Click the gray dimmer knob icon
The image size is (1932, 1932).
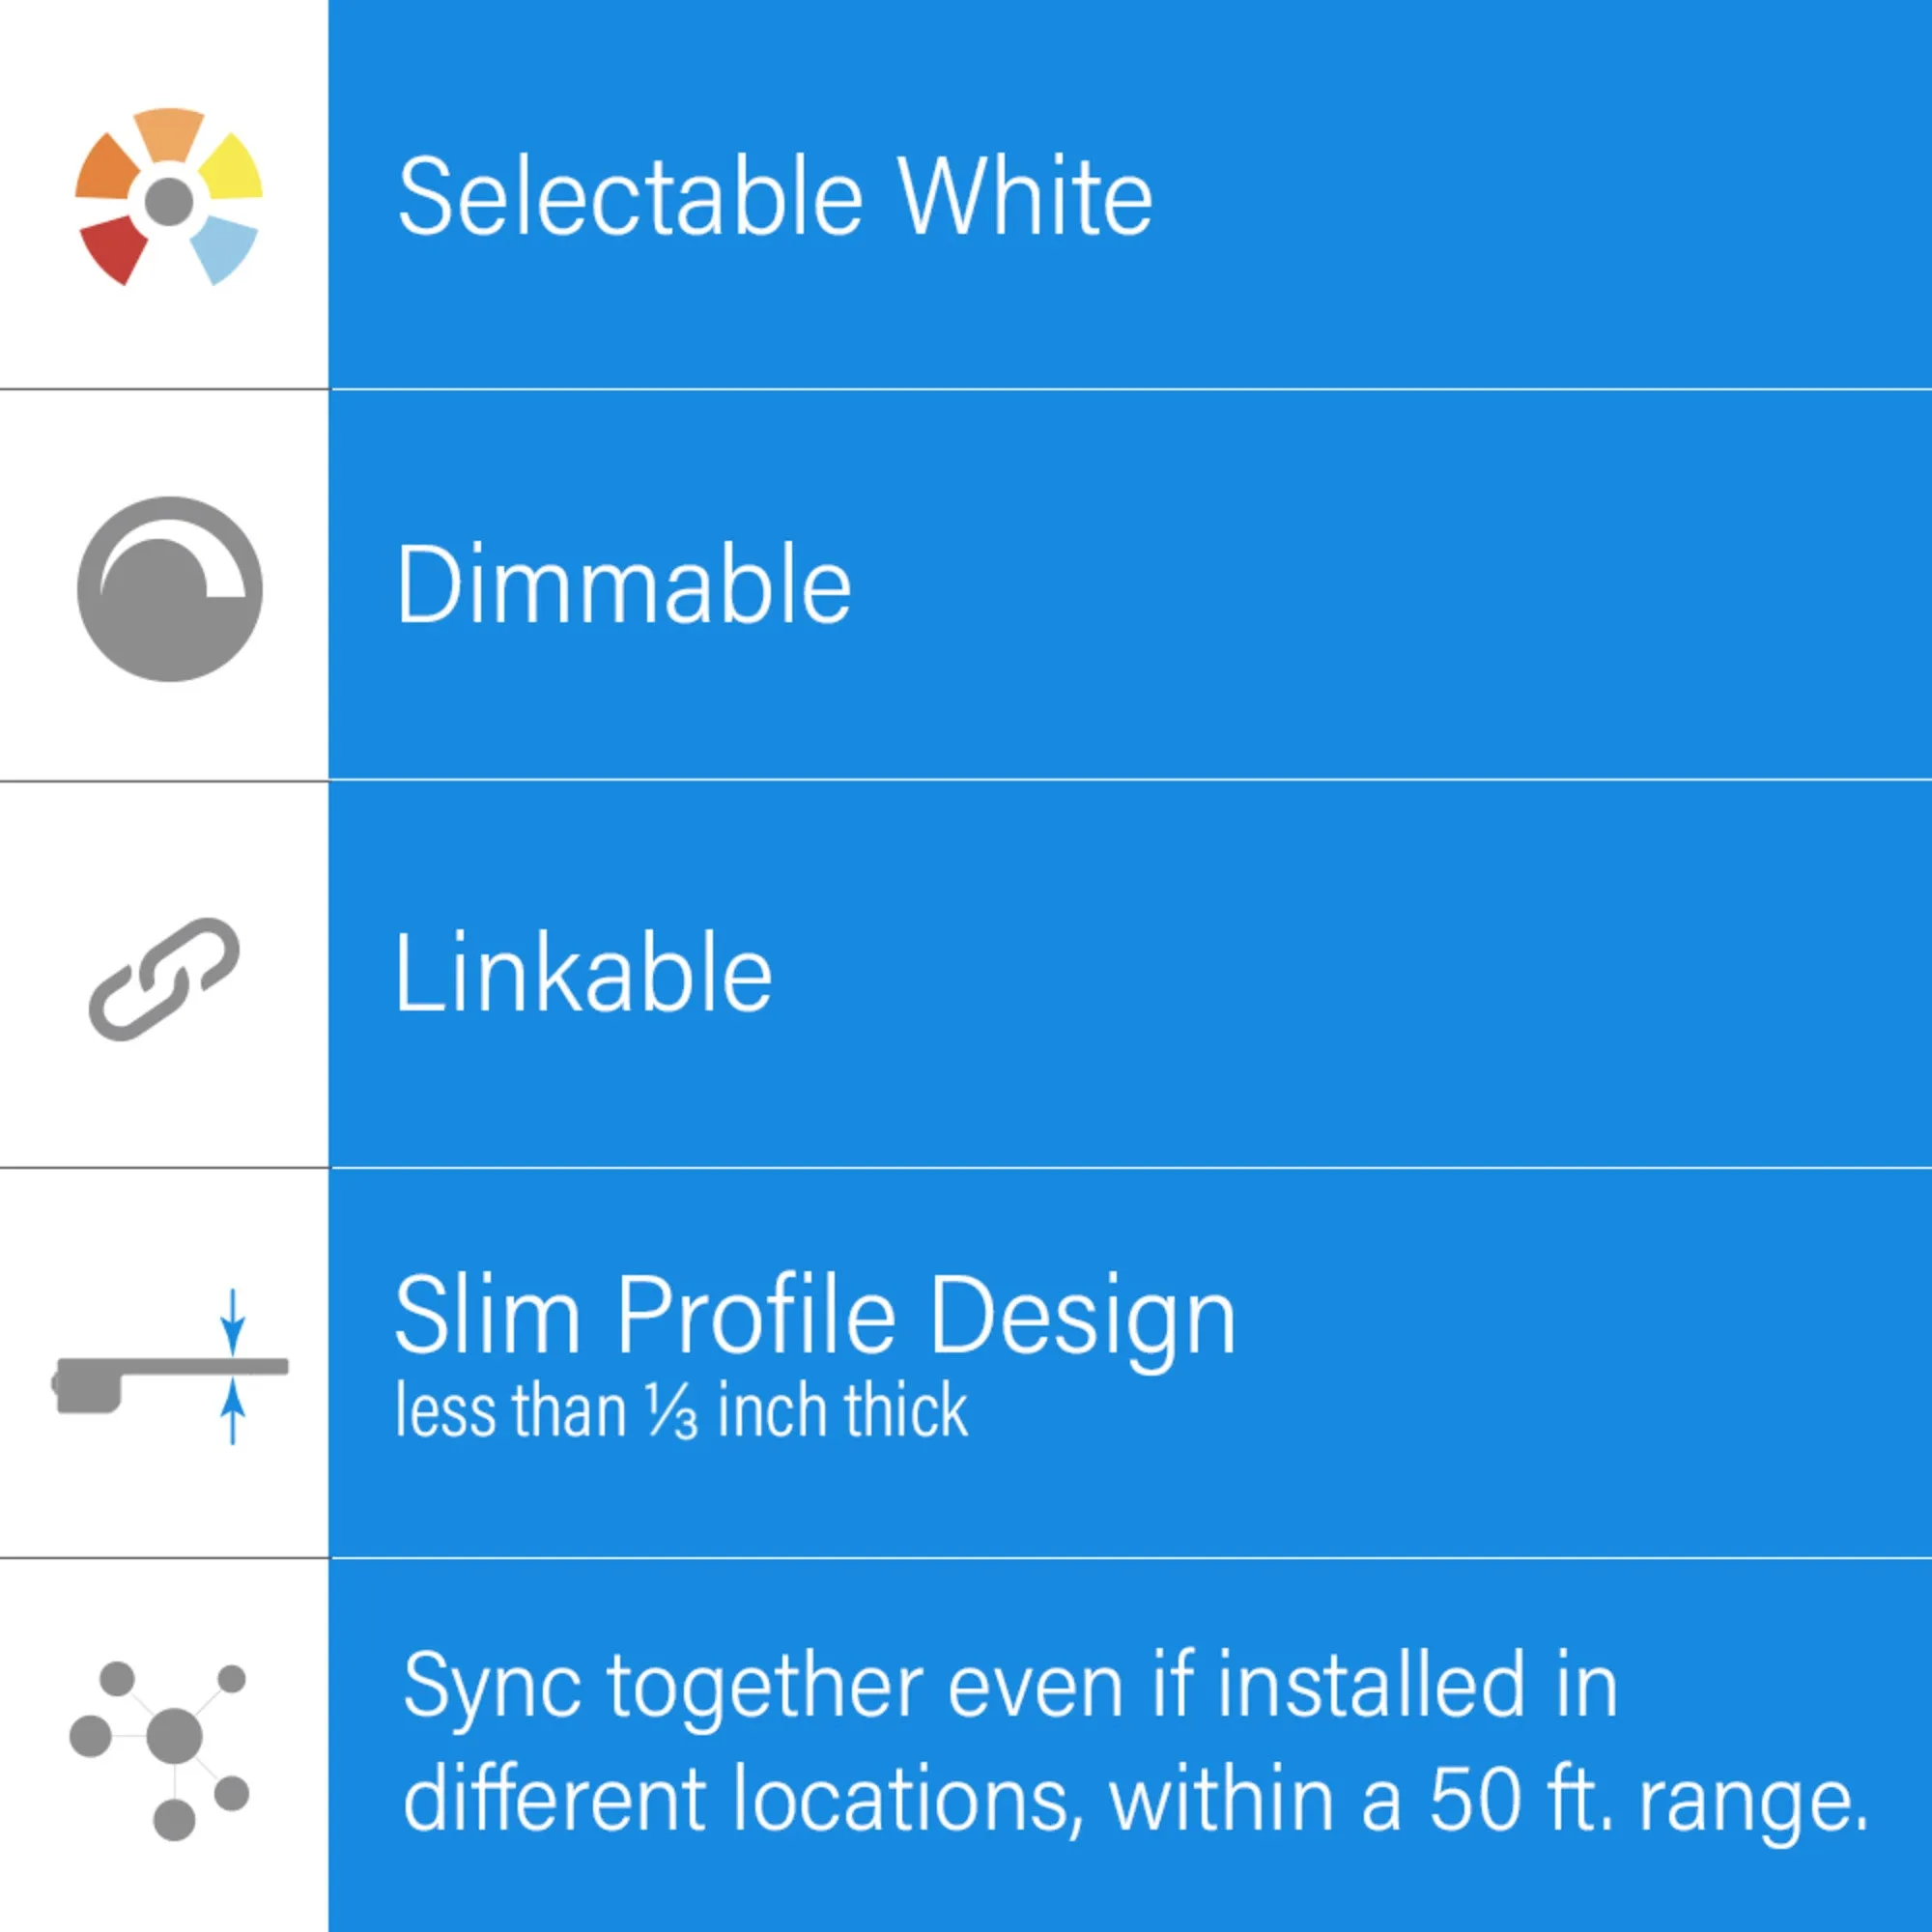click(x=170, y=589)
